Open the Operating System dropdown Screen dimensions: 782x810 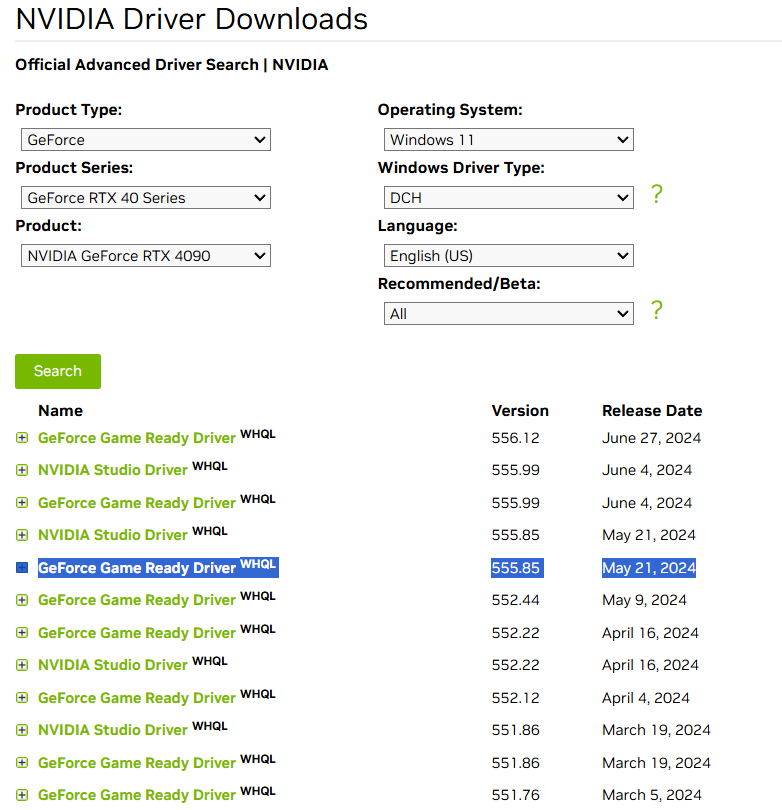click(508, 140)
